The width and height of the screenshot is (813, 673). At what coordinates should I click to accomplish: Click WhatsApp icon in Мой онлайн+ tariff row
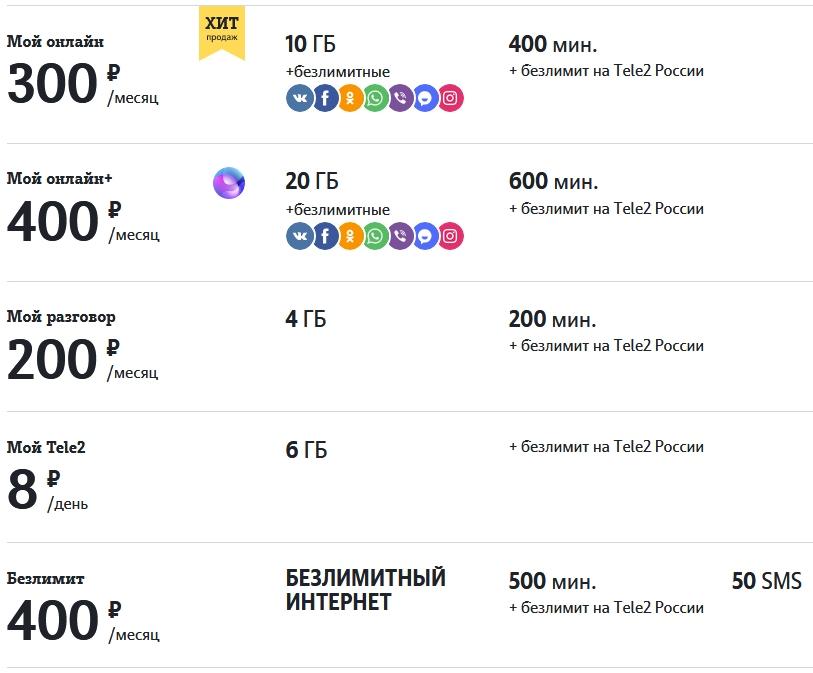(x=375, y=236)
